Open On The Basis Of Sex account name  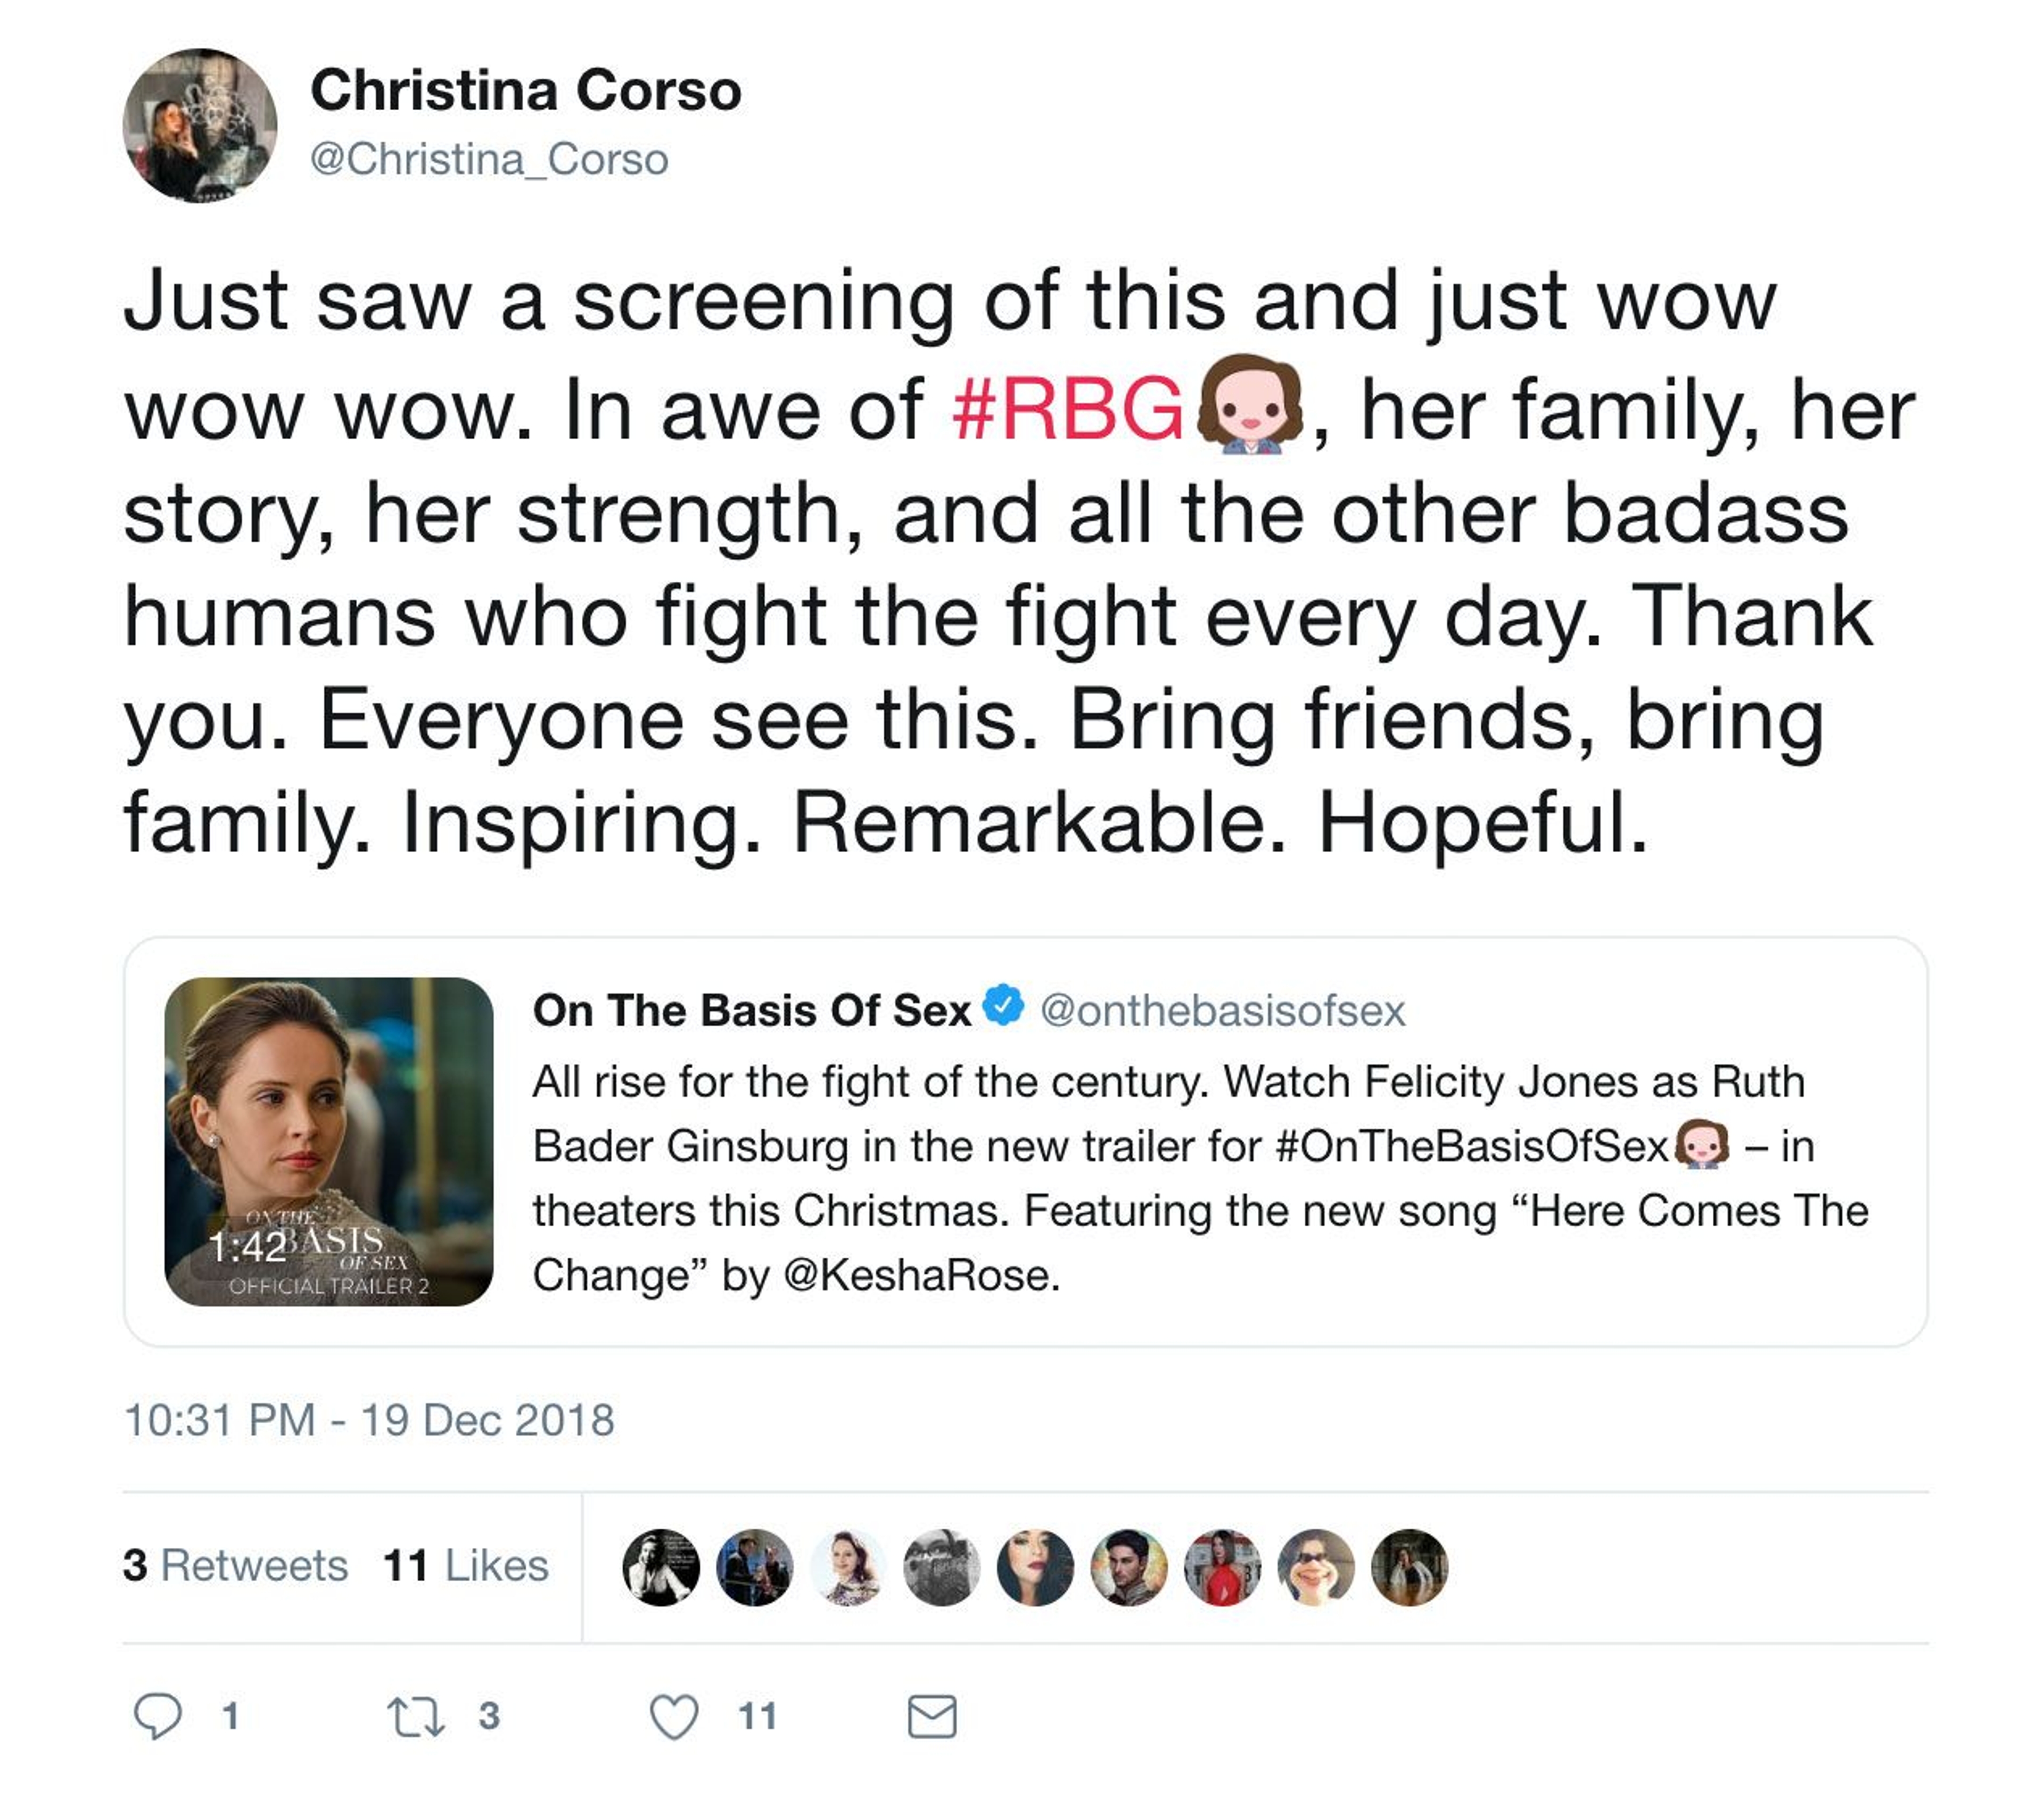(752, 1010)
